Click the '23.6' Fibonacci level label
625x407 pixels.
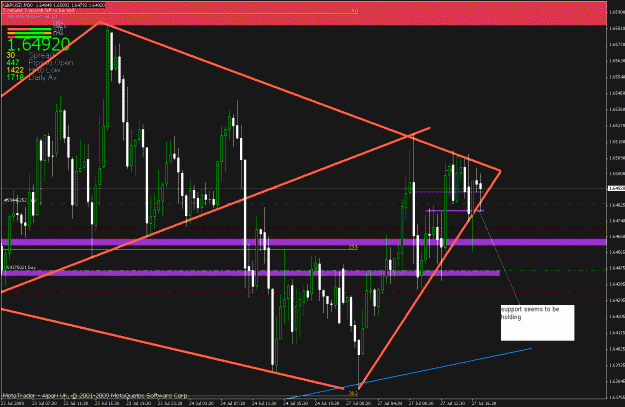click(353, 247)
